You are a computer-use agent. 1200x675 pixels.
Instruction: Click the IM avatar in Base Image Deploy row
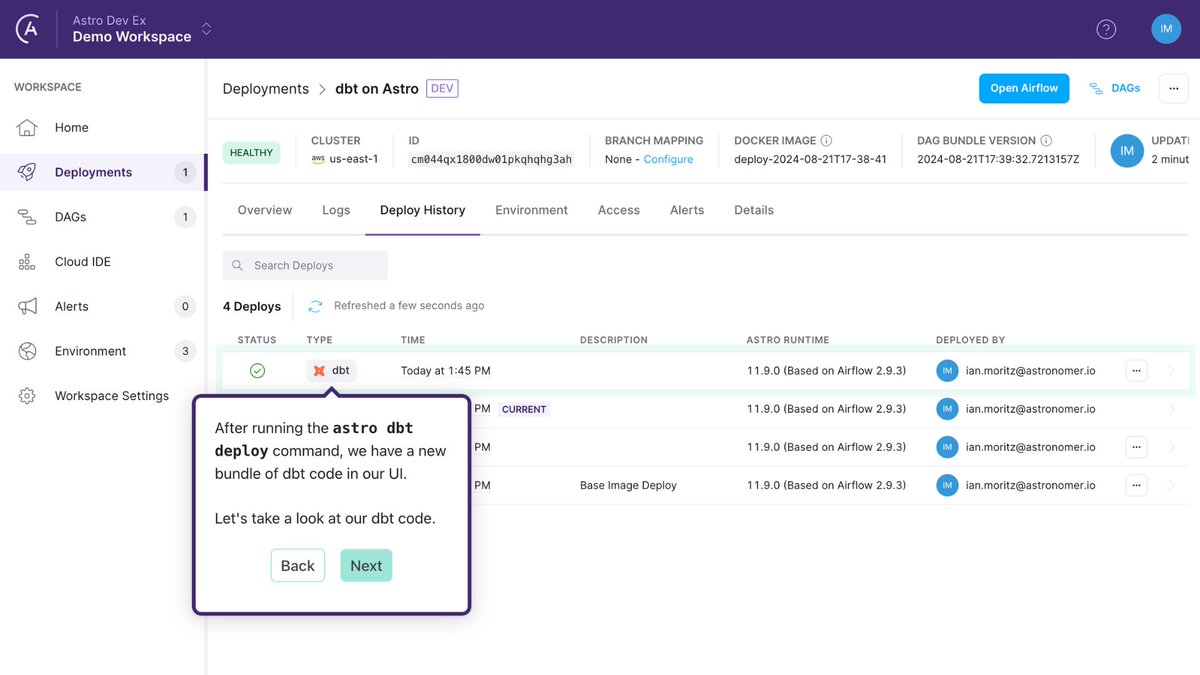[x=947, y=485]
